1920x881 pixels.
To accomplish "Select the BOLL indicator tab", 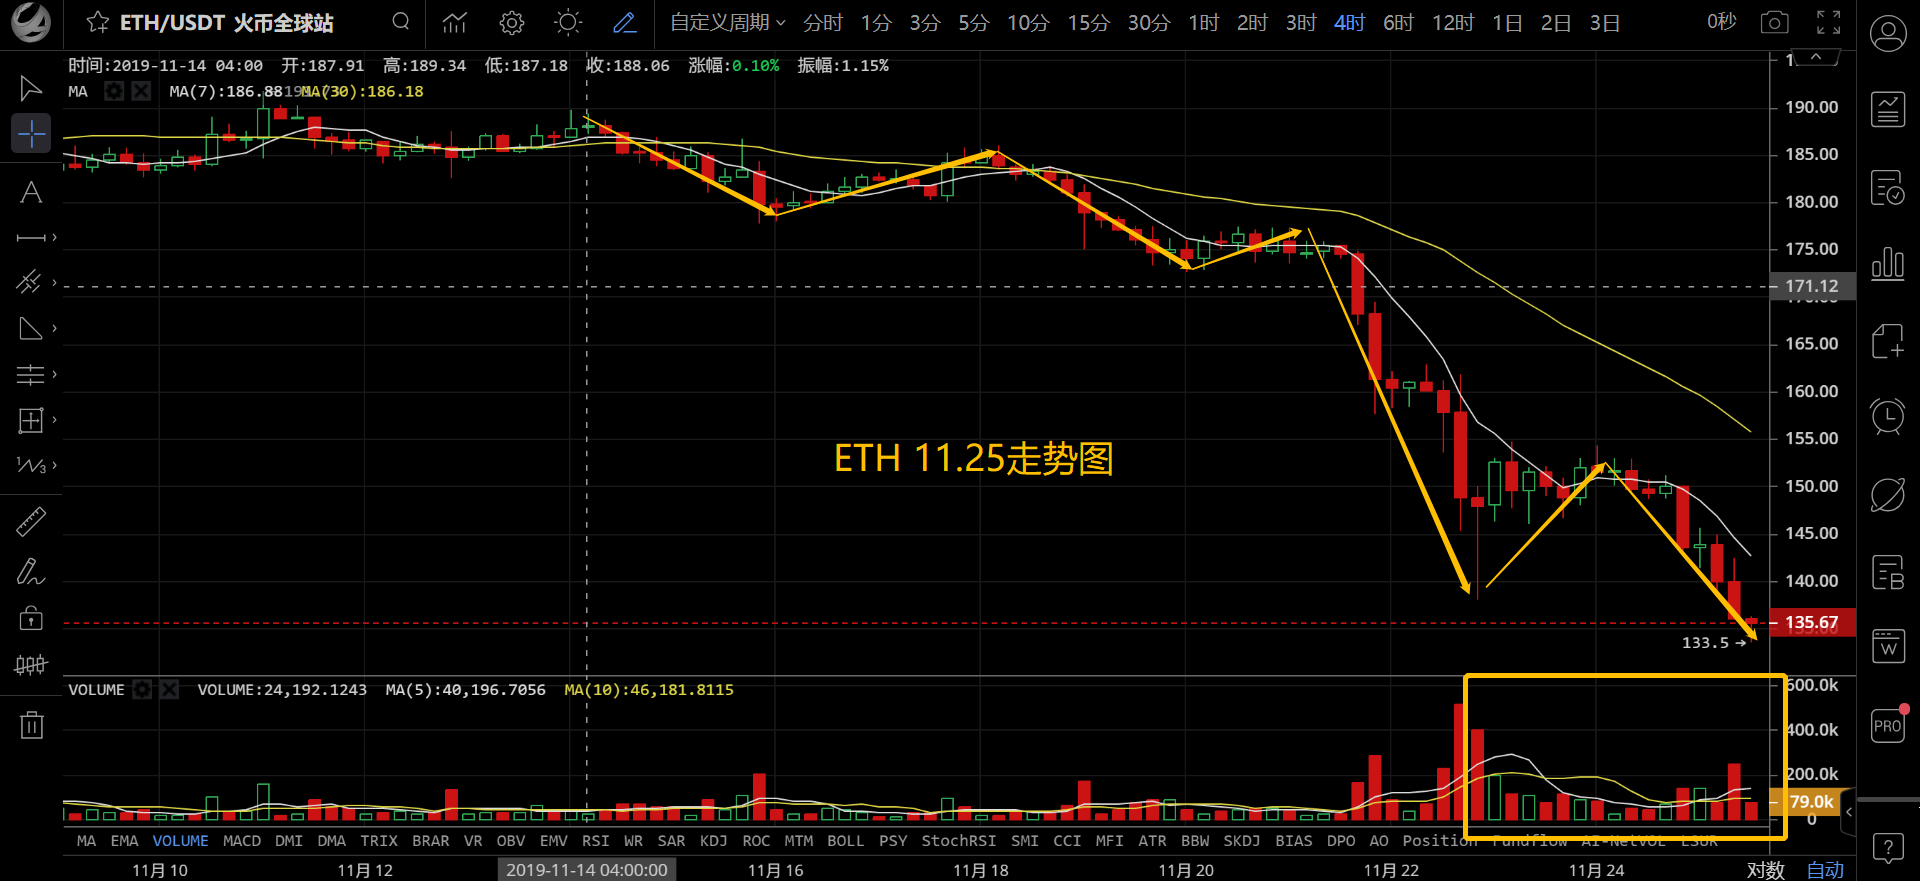I will (845, 841).
